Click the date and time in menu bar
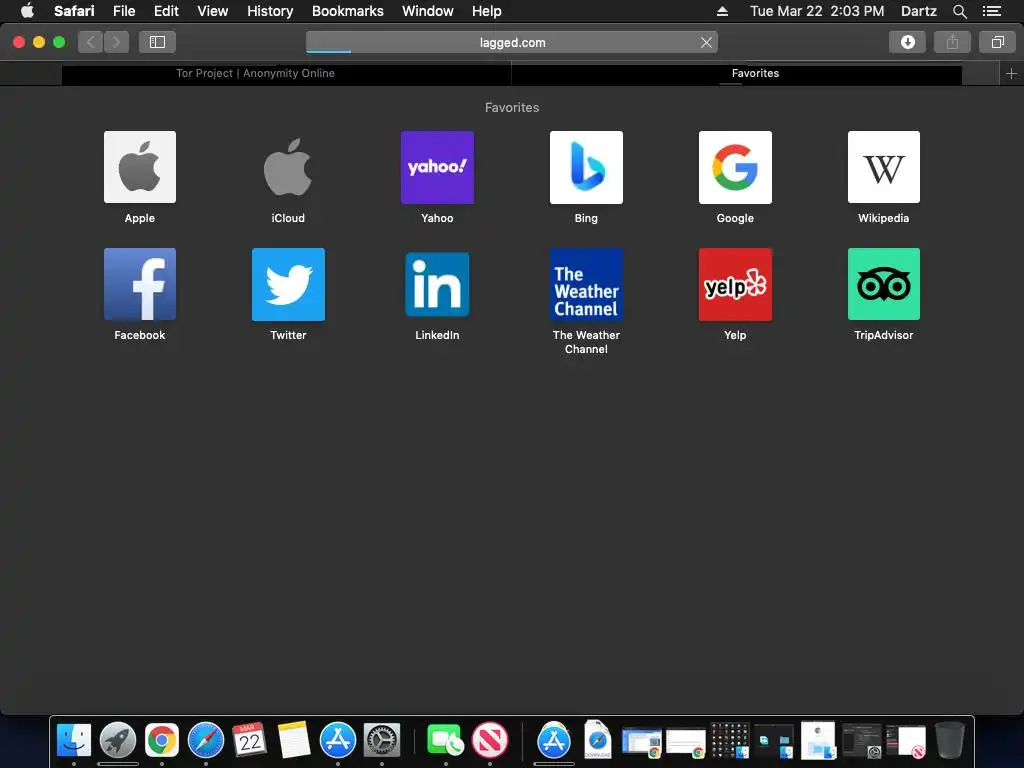Viewport: 1024px width, 768px height. 817,11
